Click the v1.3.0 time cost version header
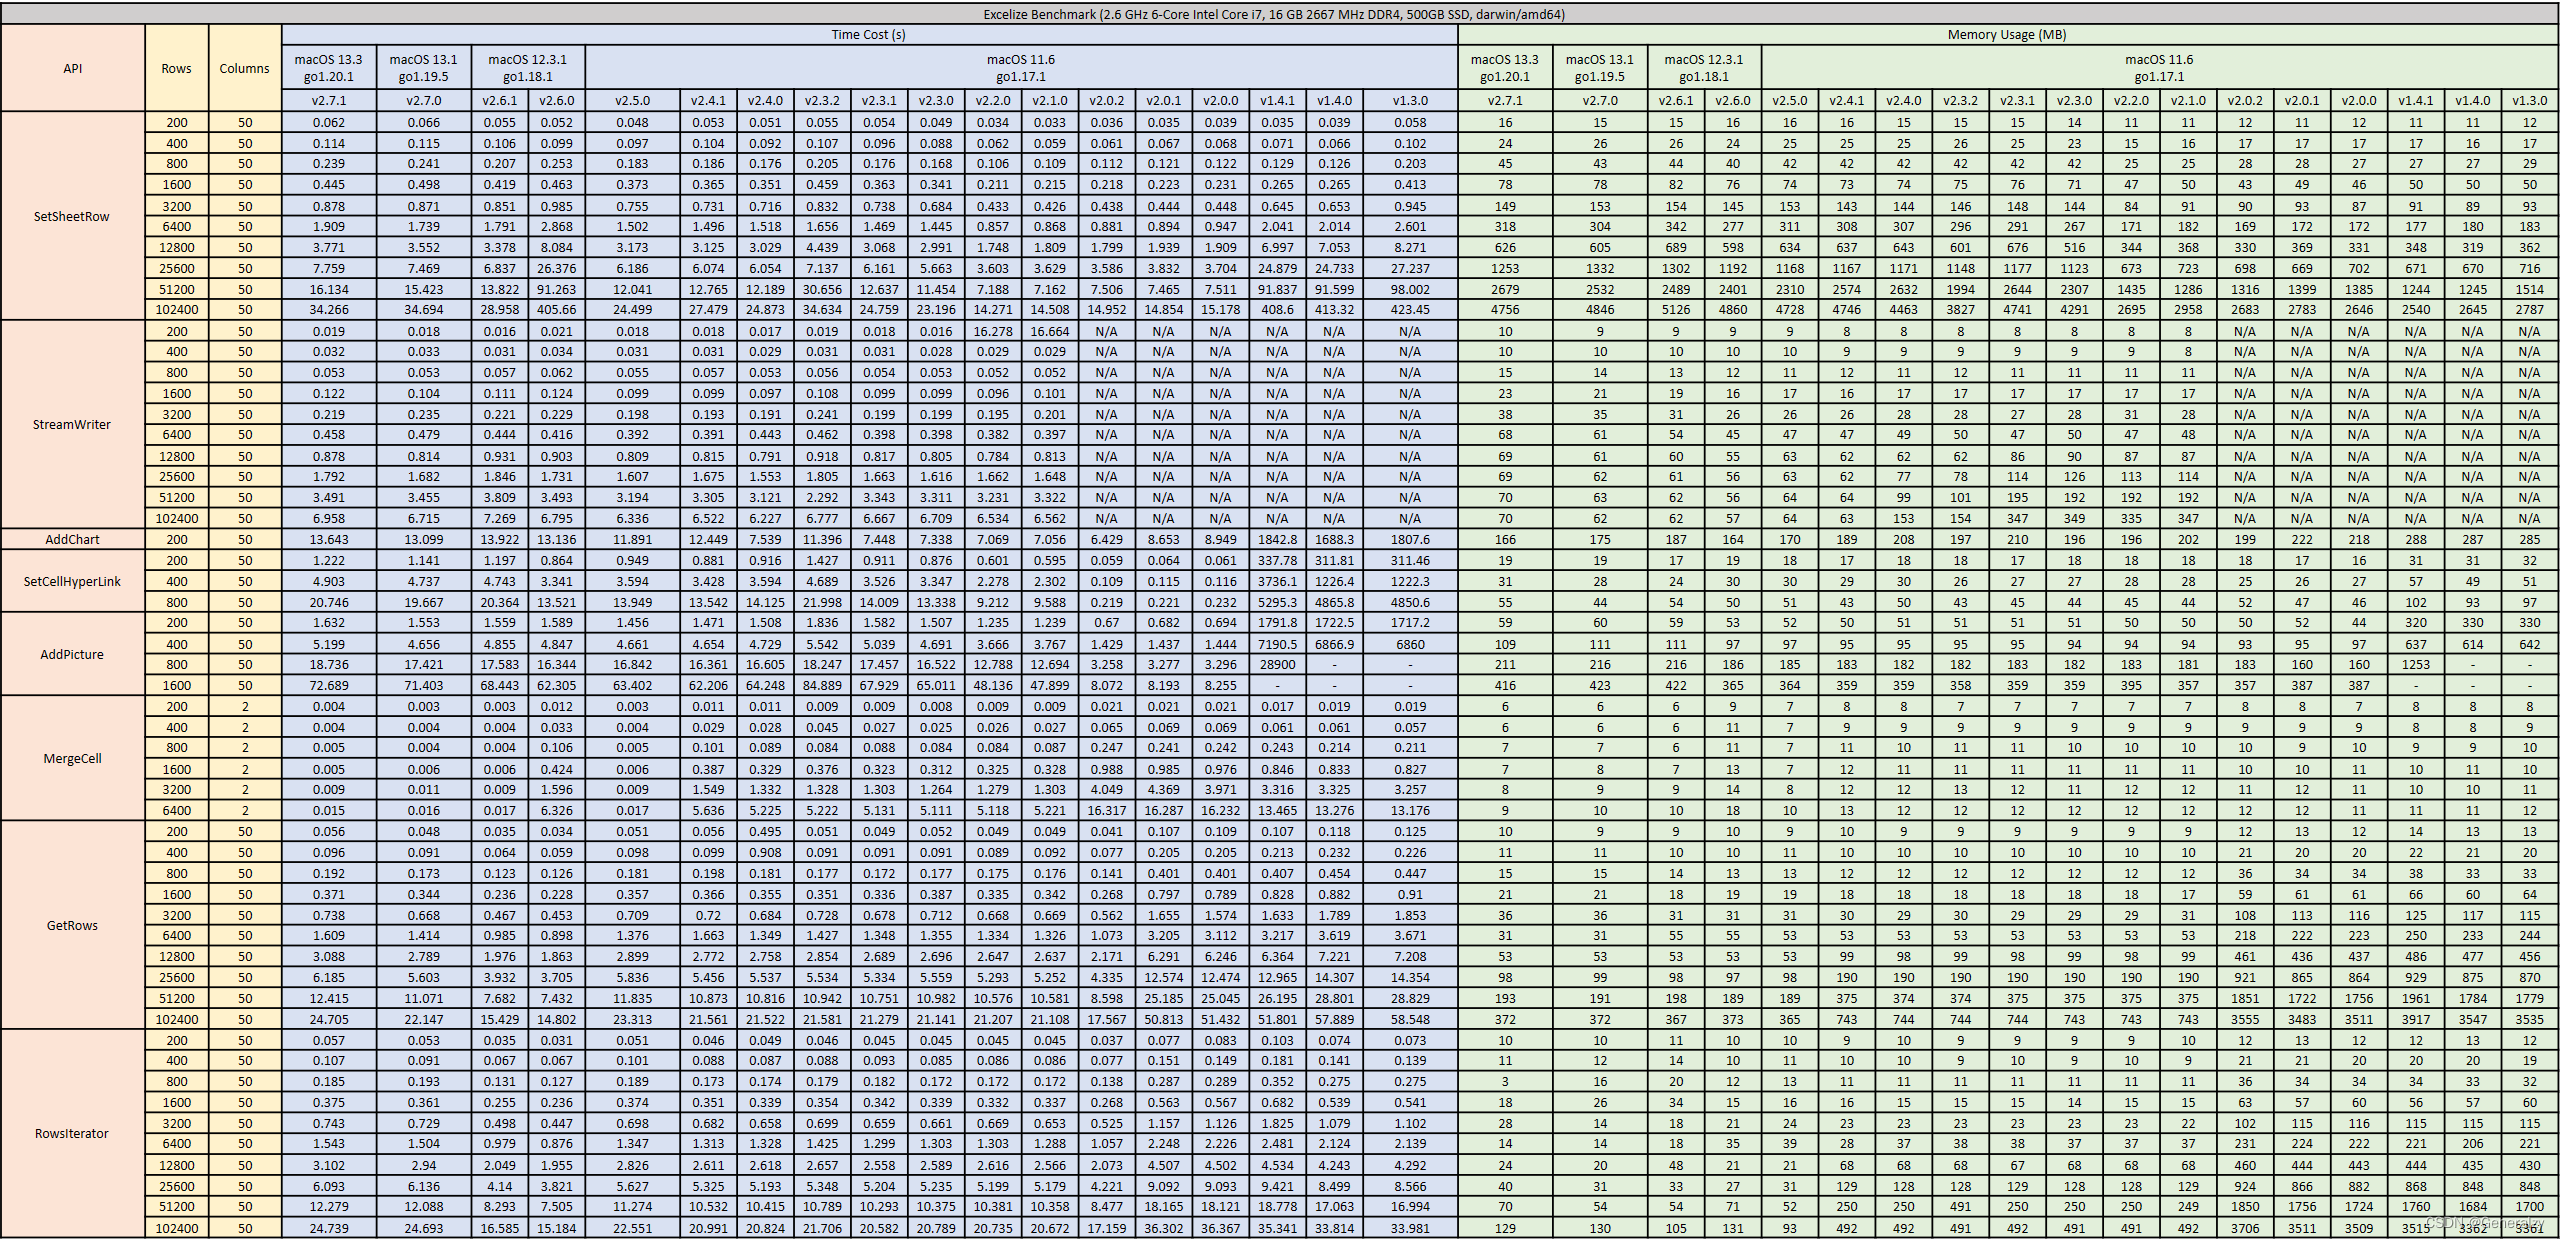 click(1409, 101)
